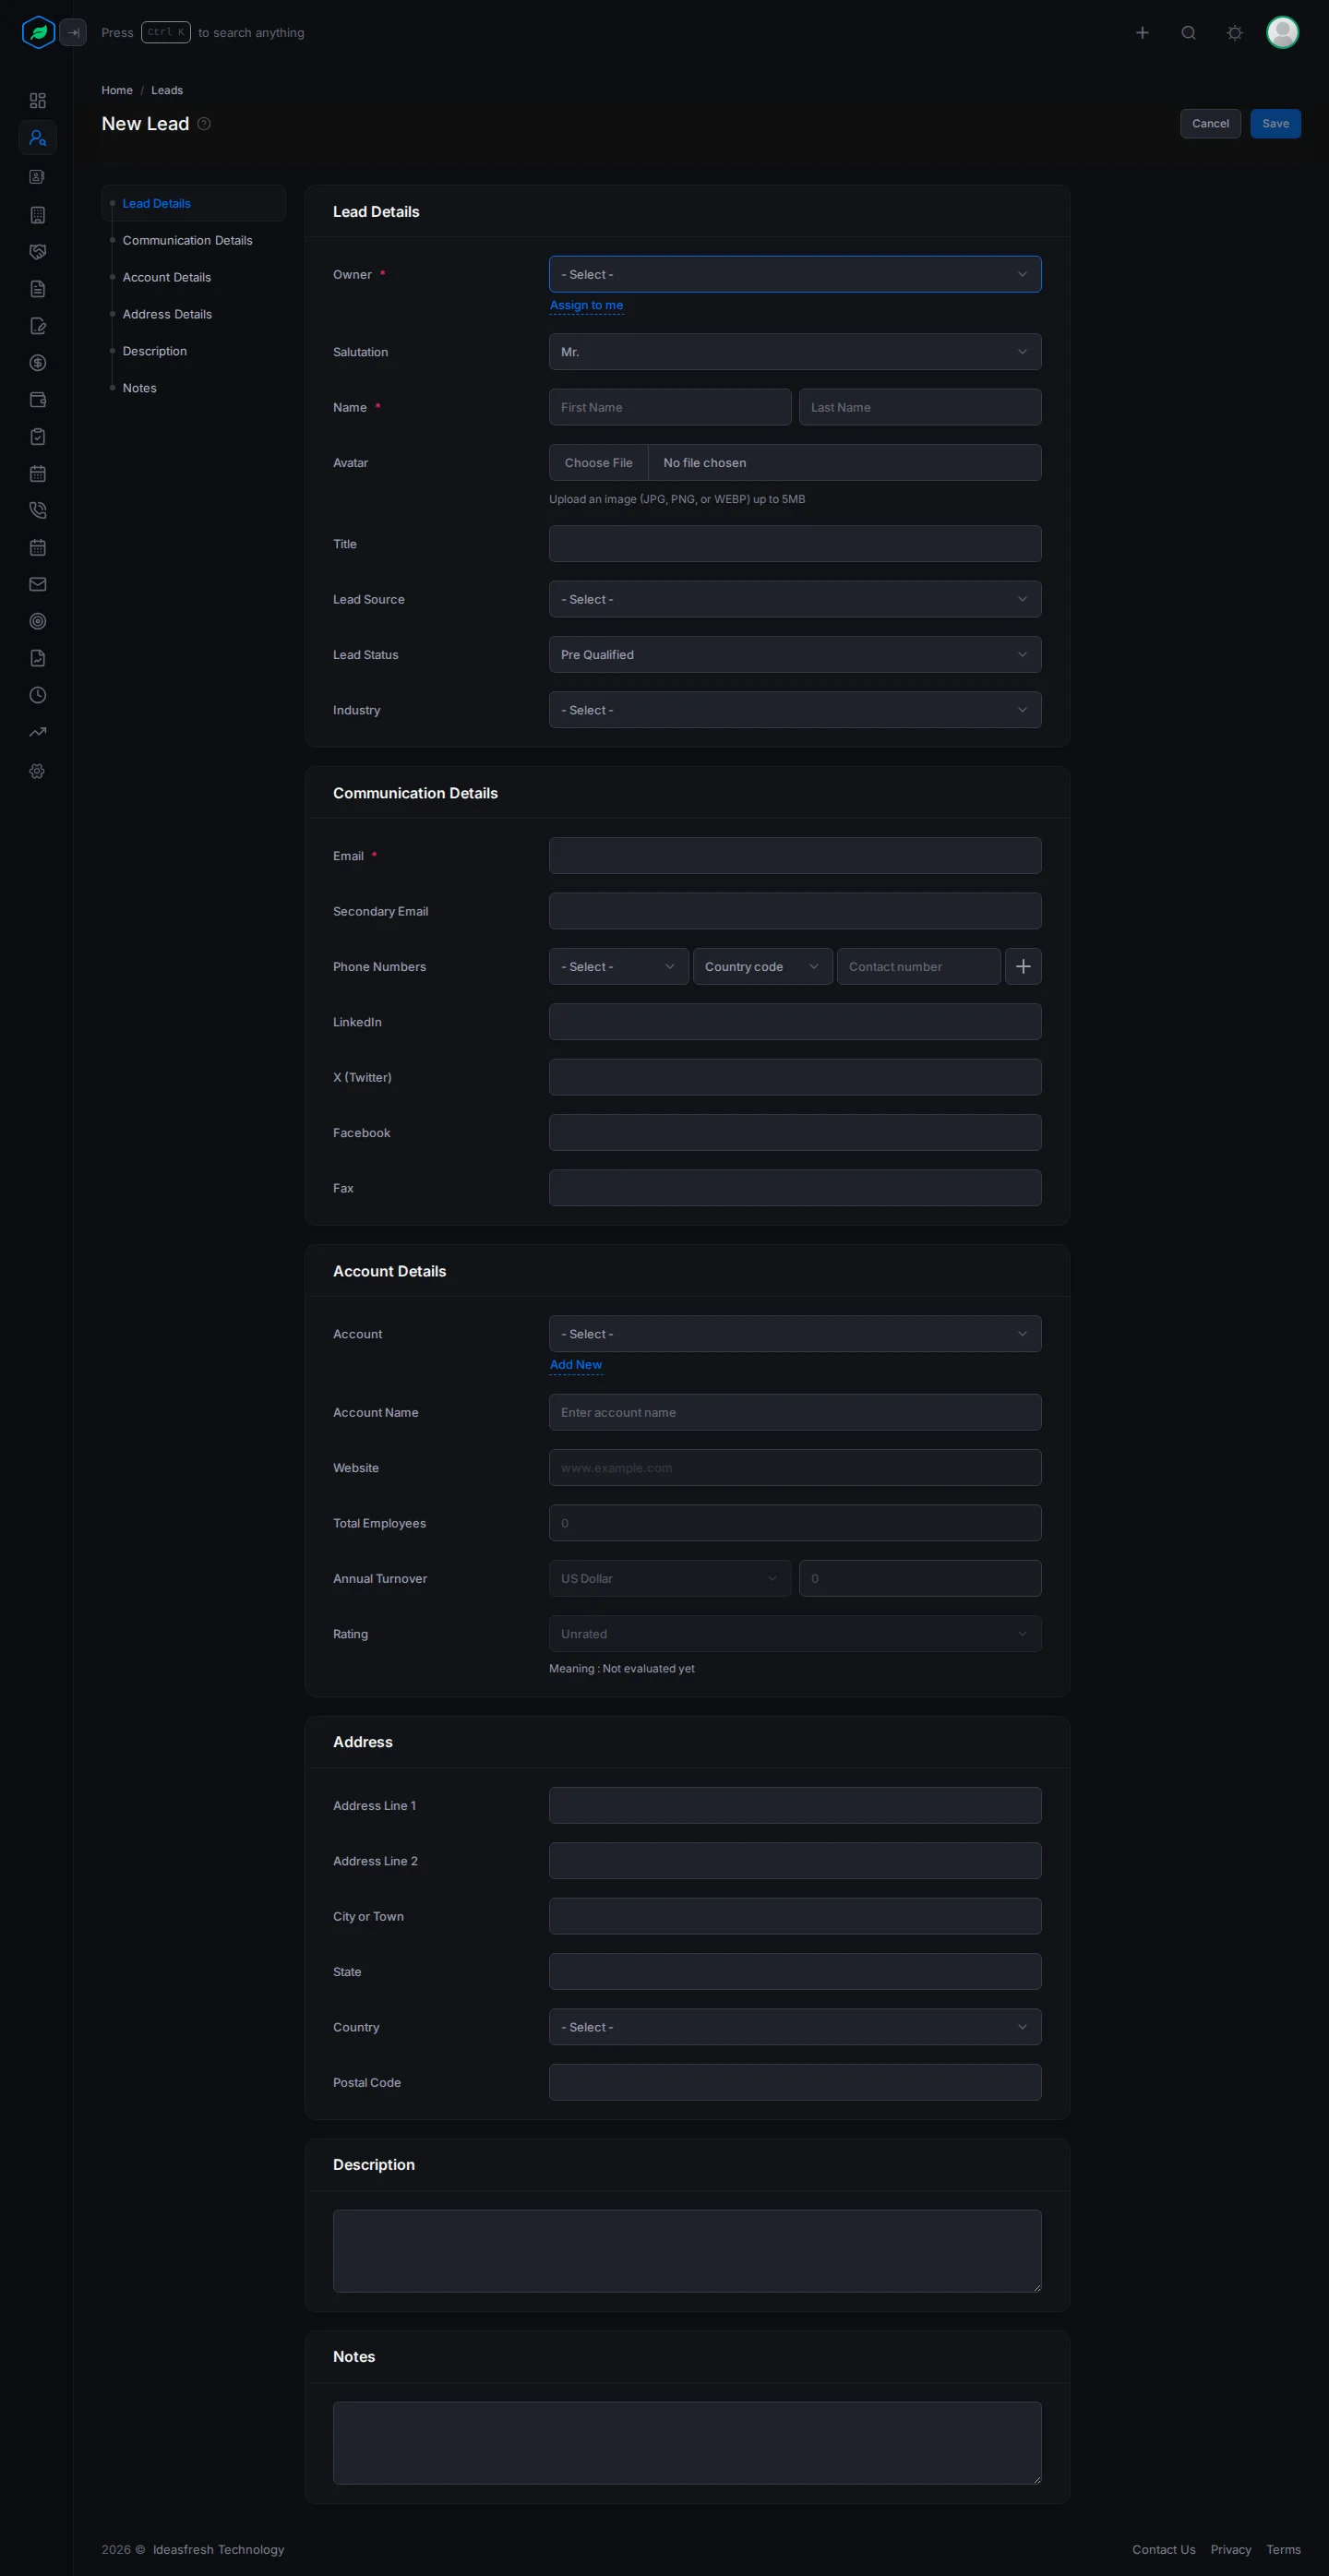Viewport: 1329px width, 2576px height.
Task: Toggle the sidebar expand arrow button
Action: point(73,33)
